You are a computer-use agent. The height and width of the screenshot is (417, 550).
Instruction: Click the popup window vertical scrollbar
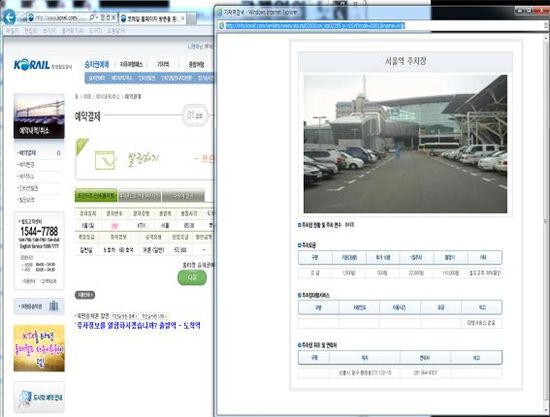click(546, 223)
